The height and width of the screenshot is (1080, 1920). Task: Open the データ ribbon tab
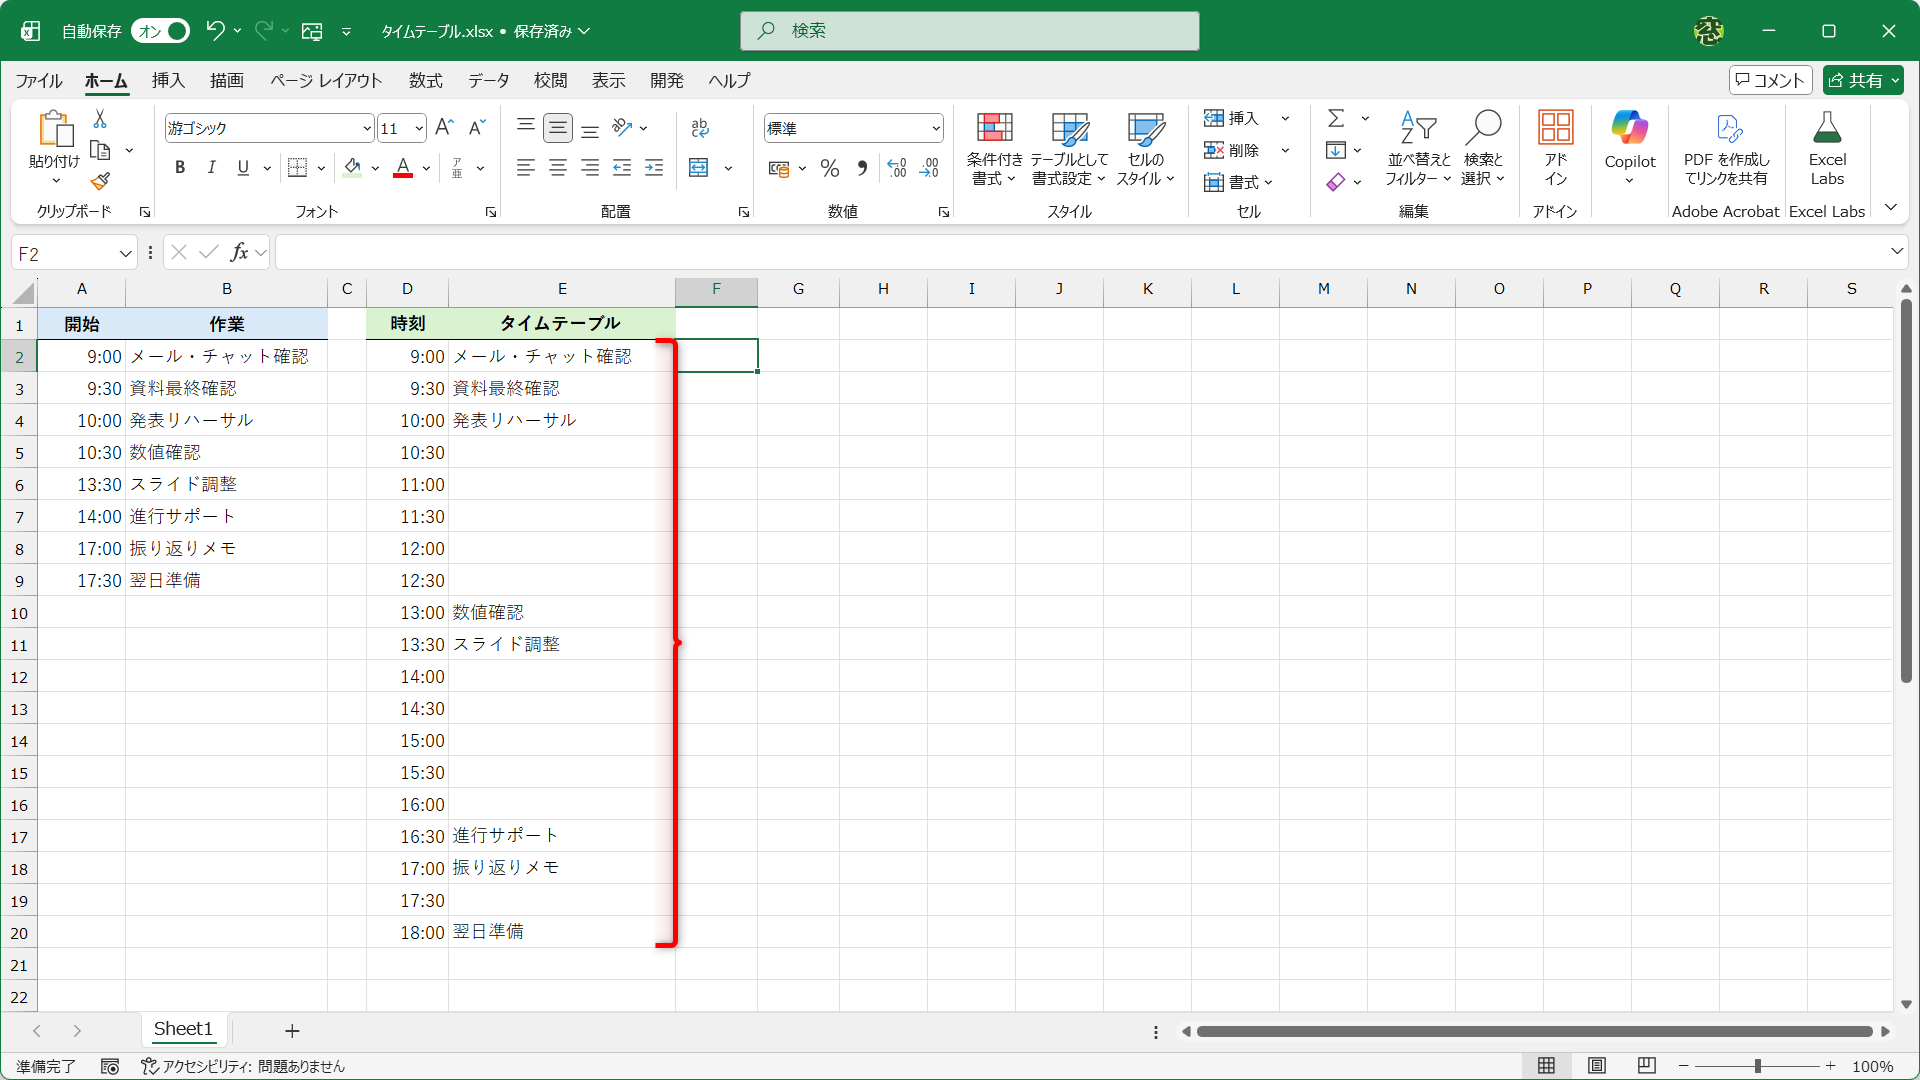[487, 81]
